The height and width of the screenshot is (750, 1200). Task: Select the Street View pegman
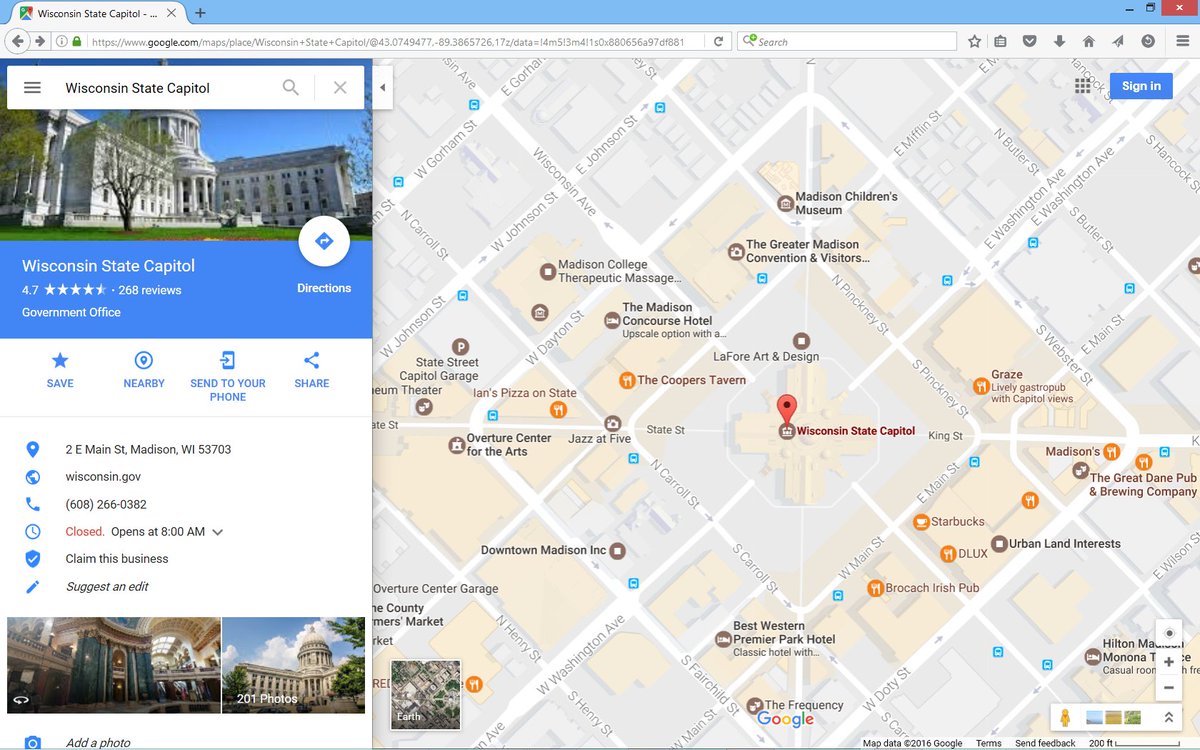coord(1065,718)
